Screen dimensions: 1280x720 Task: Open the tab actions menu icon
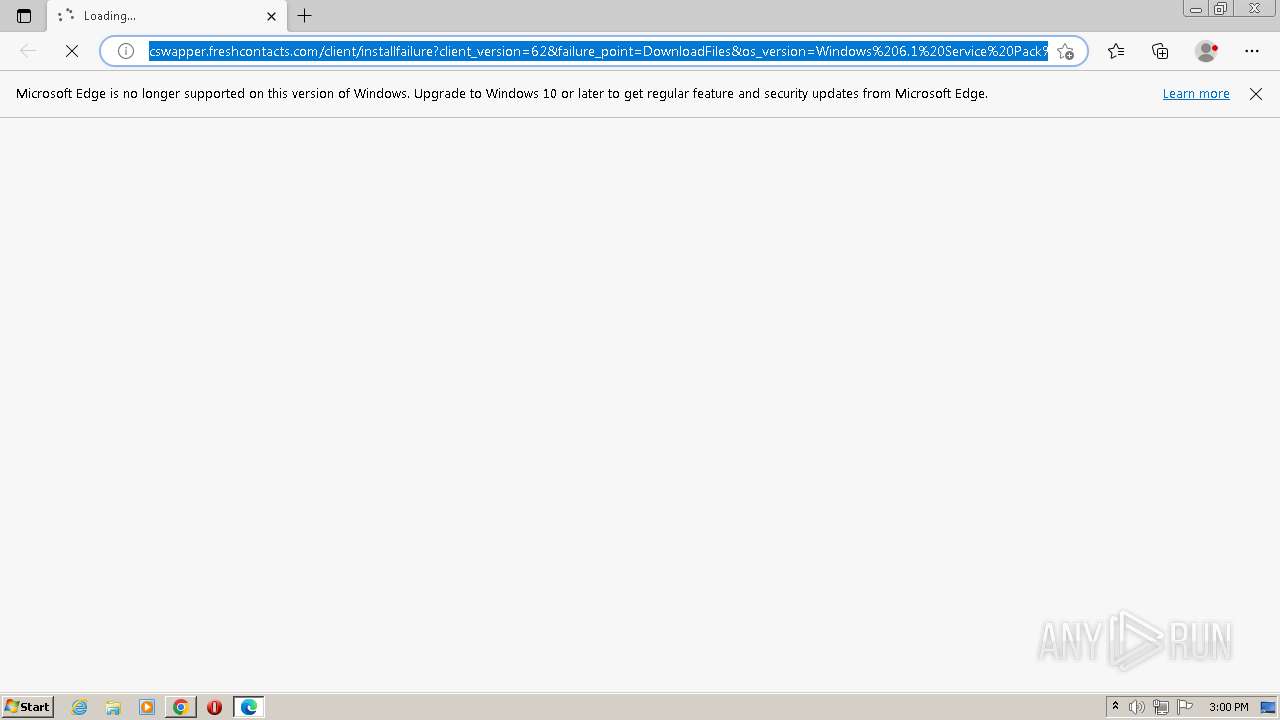[x=24, y=16]
